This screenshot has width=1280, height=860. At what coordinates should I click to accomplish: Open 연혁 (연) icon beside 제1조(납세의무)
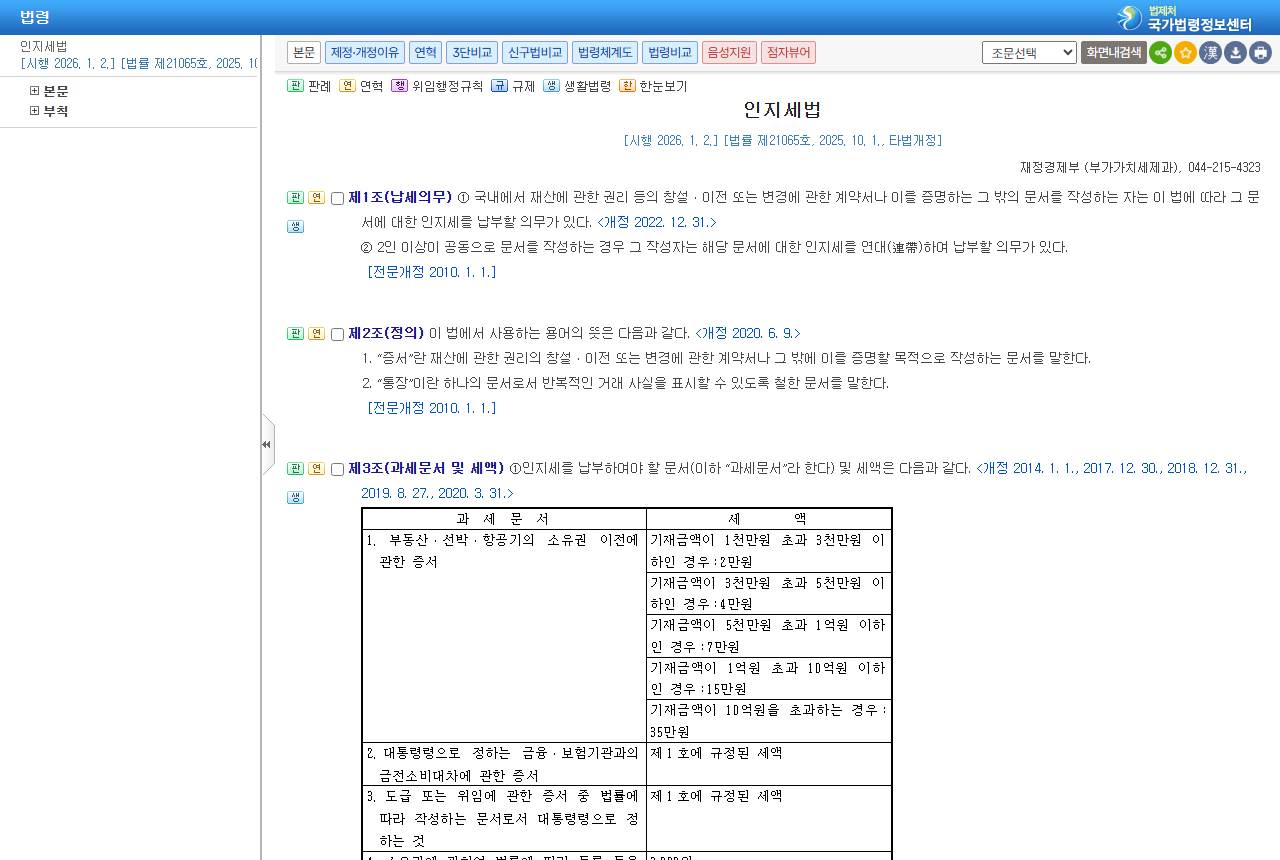coord(316,197)
